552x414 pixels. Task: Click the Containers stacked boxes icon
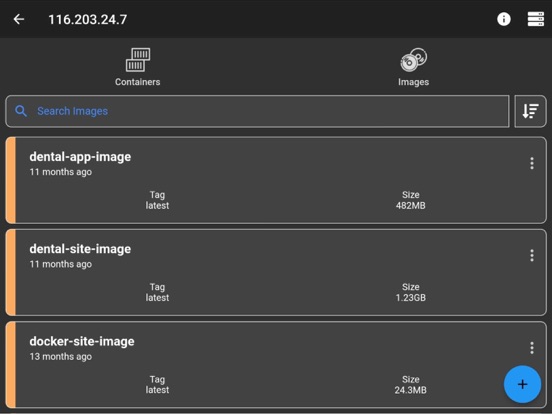click(x=138, y=60)
